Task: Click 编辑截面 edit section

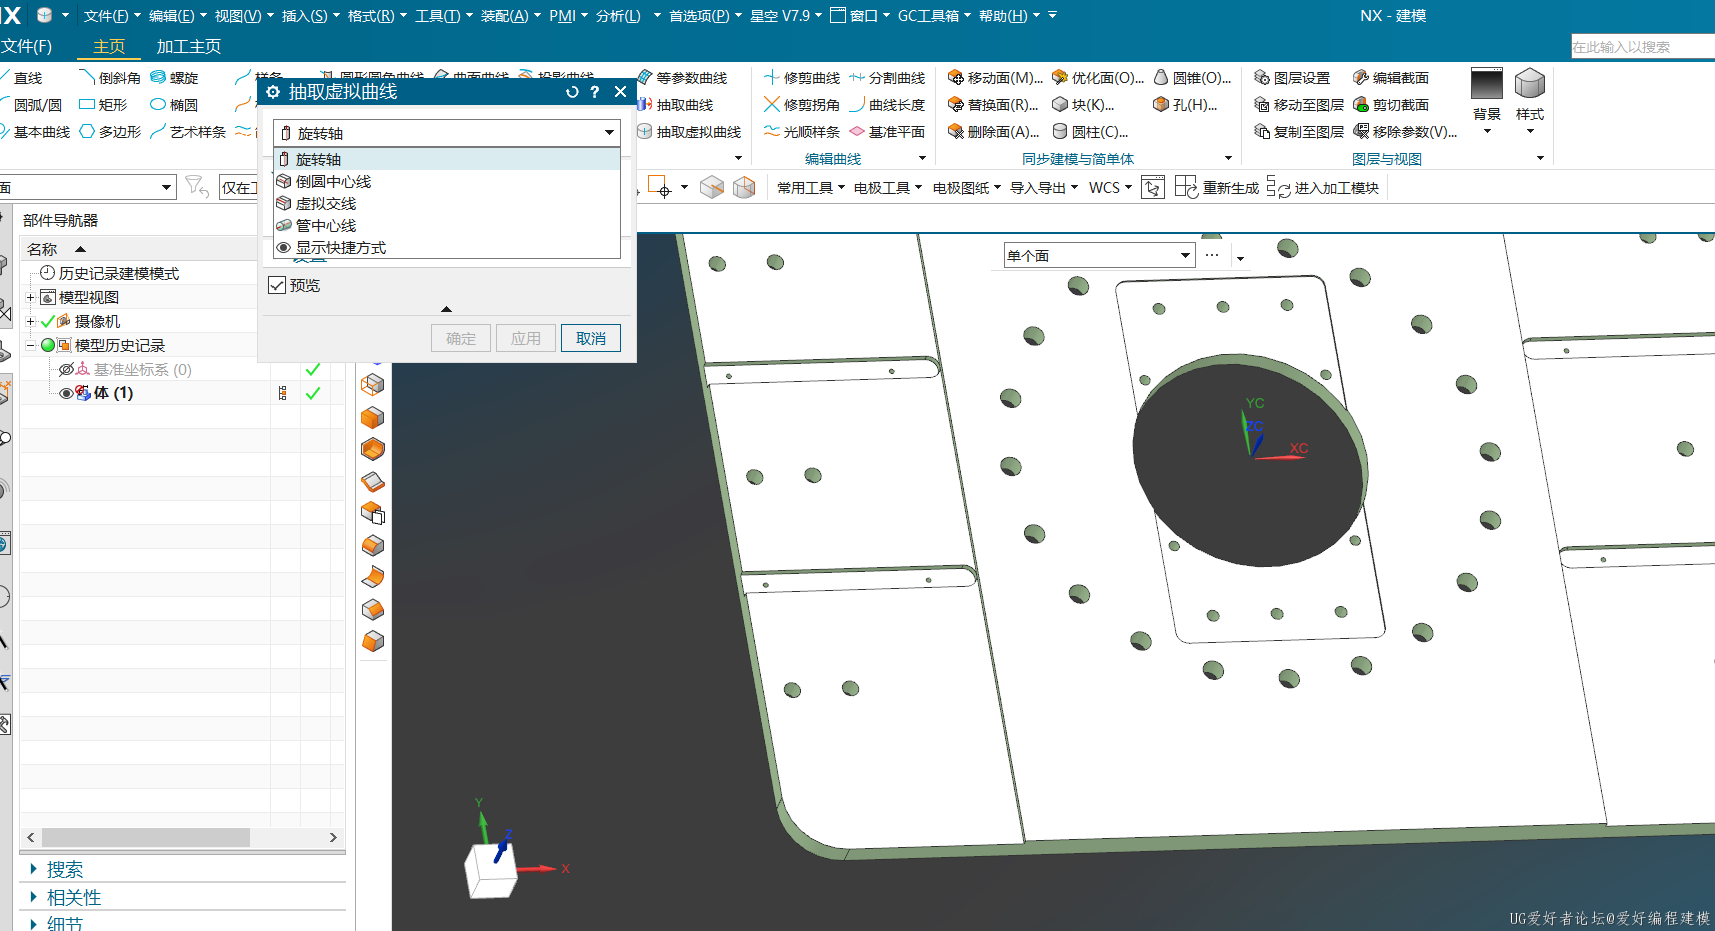Action: pyautogui.click(x=1391, y=78)
